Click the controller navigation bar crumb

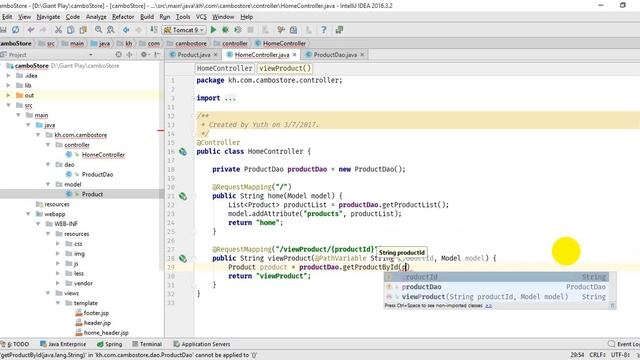pos(235,43)
